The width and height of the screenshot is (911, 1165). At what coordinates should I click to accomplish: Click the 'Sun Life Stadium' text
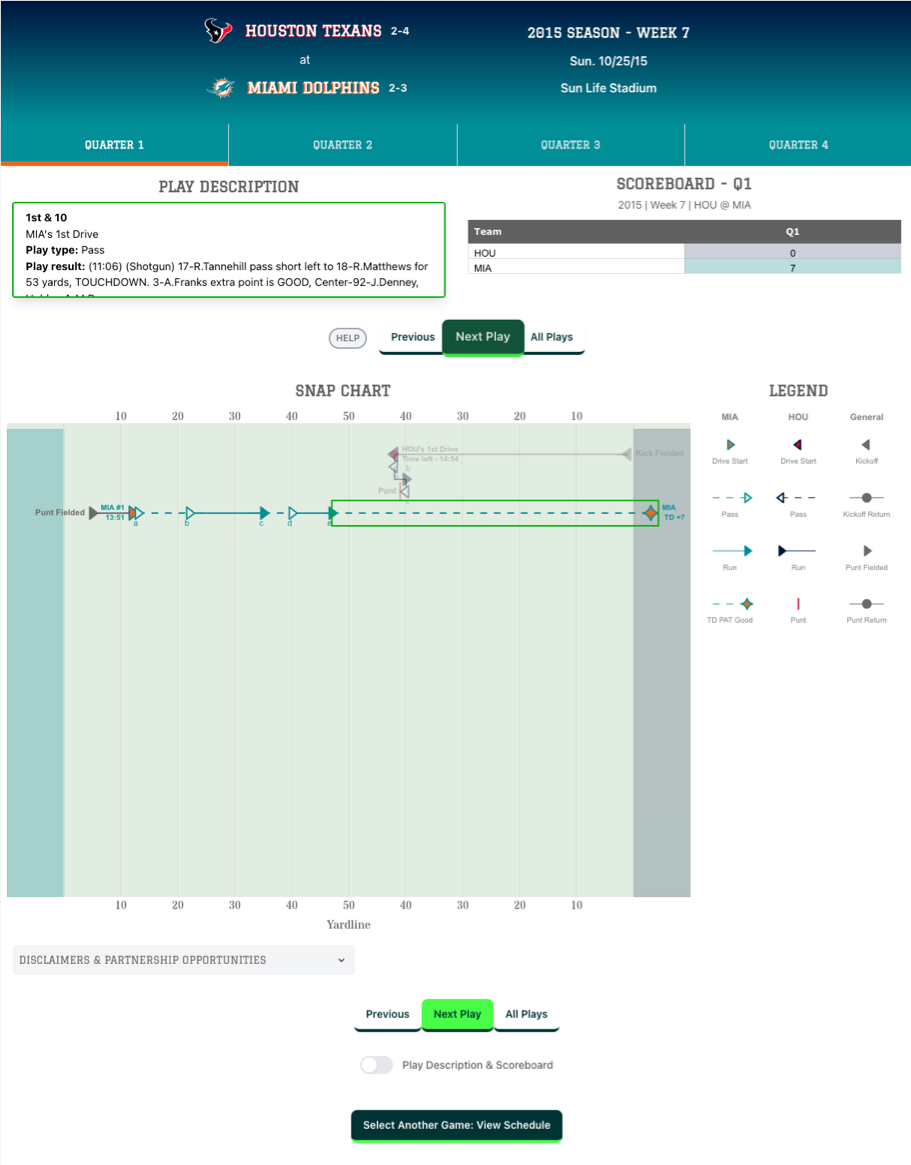tap(609, 88)
